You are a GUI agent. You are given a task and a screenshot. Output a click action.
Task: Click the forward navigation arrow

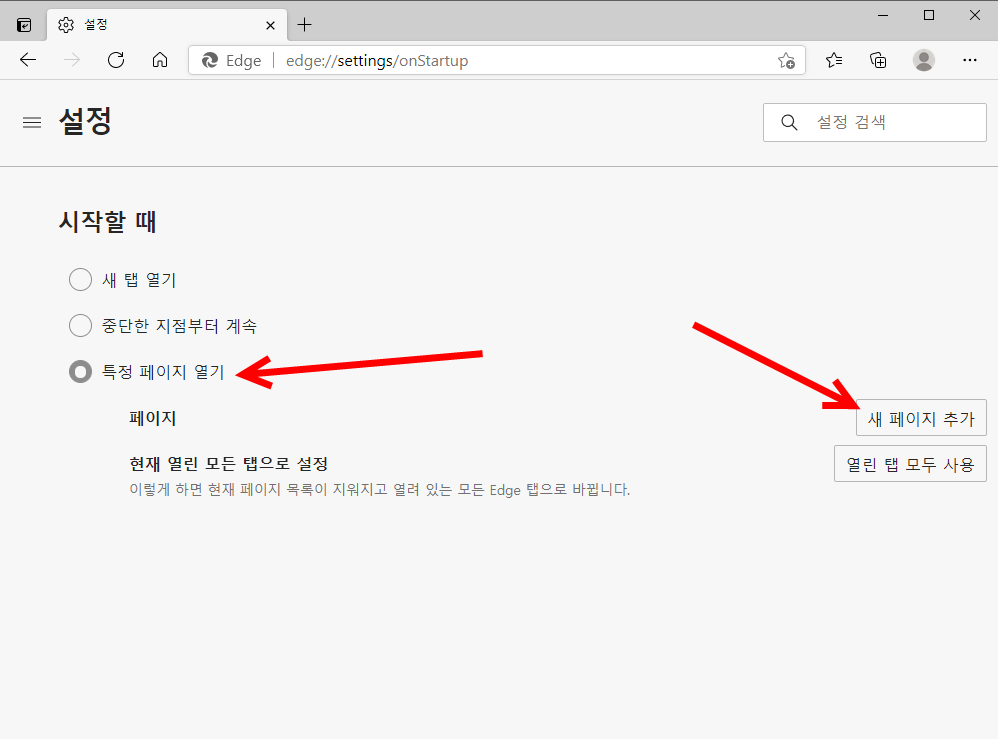[x=72, y=60]
